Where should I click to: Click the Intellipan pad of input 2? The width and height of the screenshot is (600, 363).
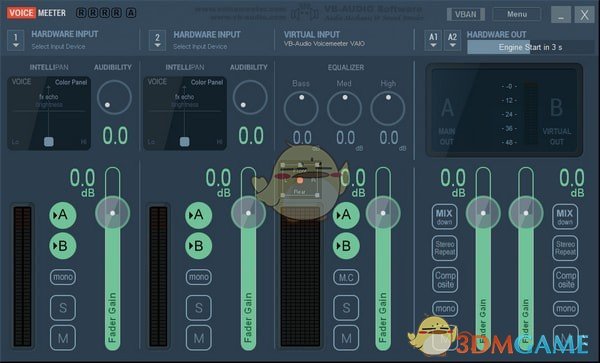185,113
